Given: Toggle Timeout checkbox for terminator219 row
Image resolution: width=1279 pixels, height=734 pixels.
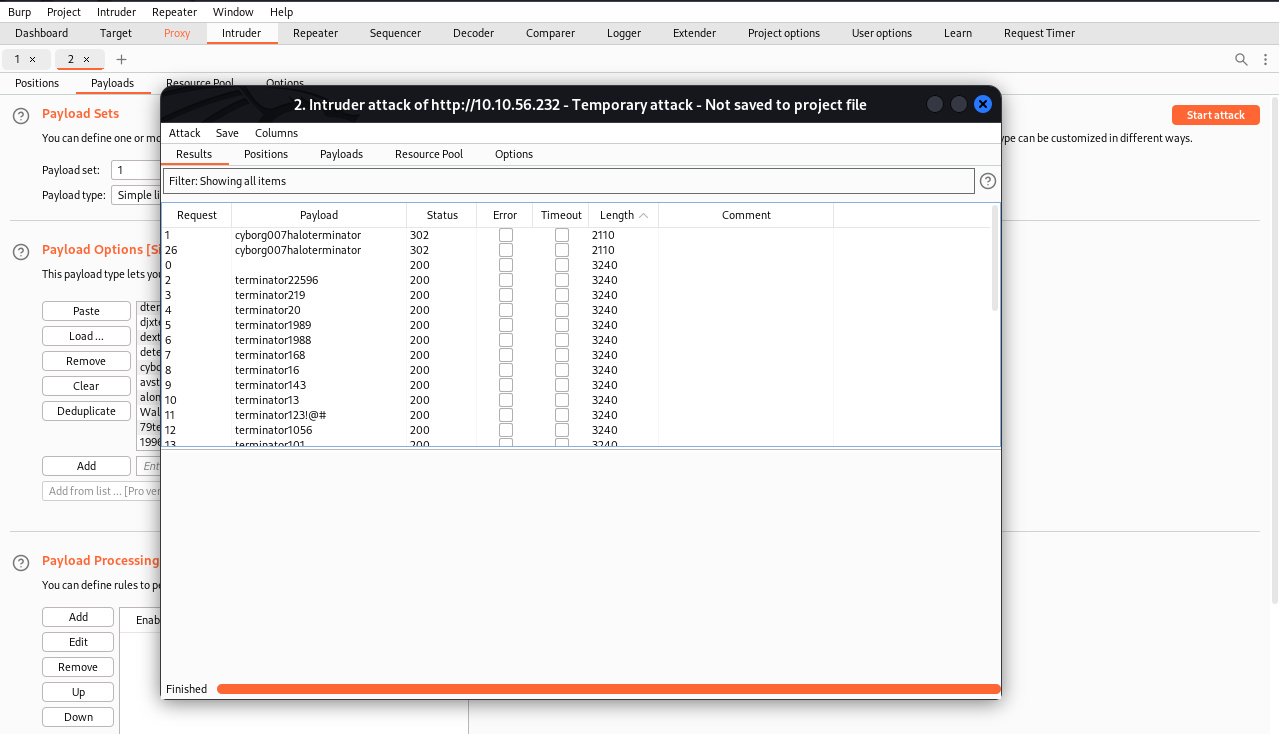Looking at the screenshot, I should 562,295.
